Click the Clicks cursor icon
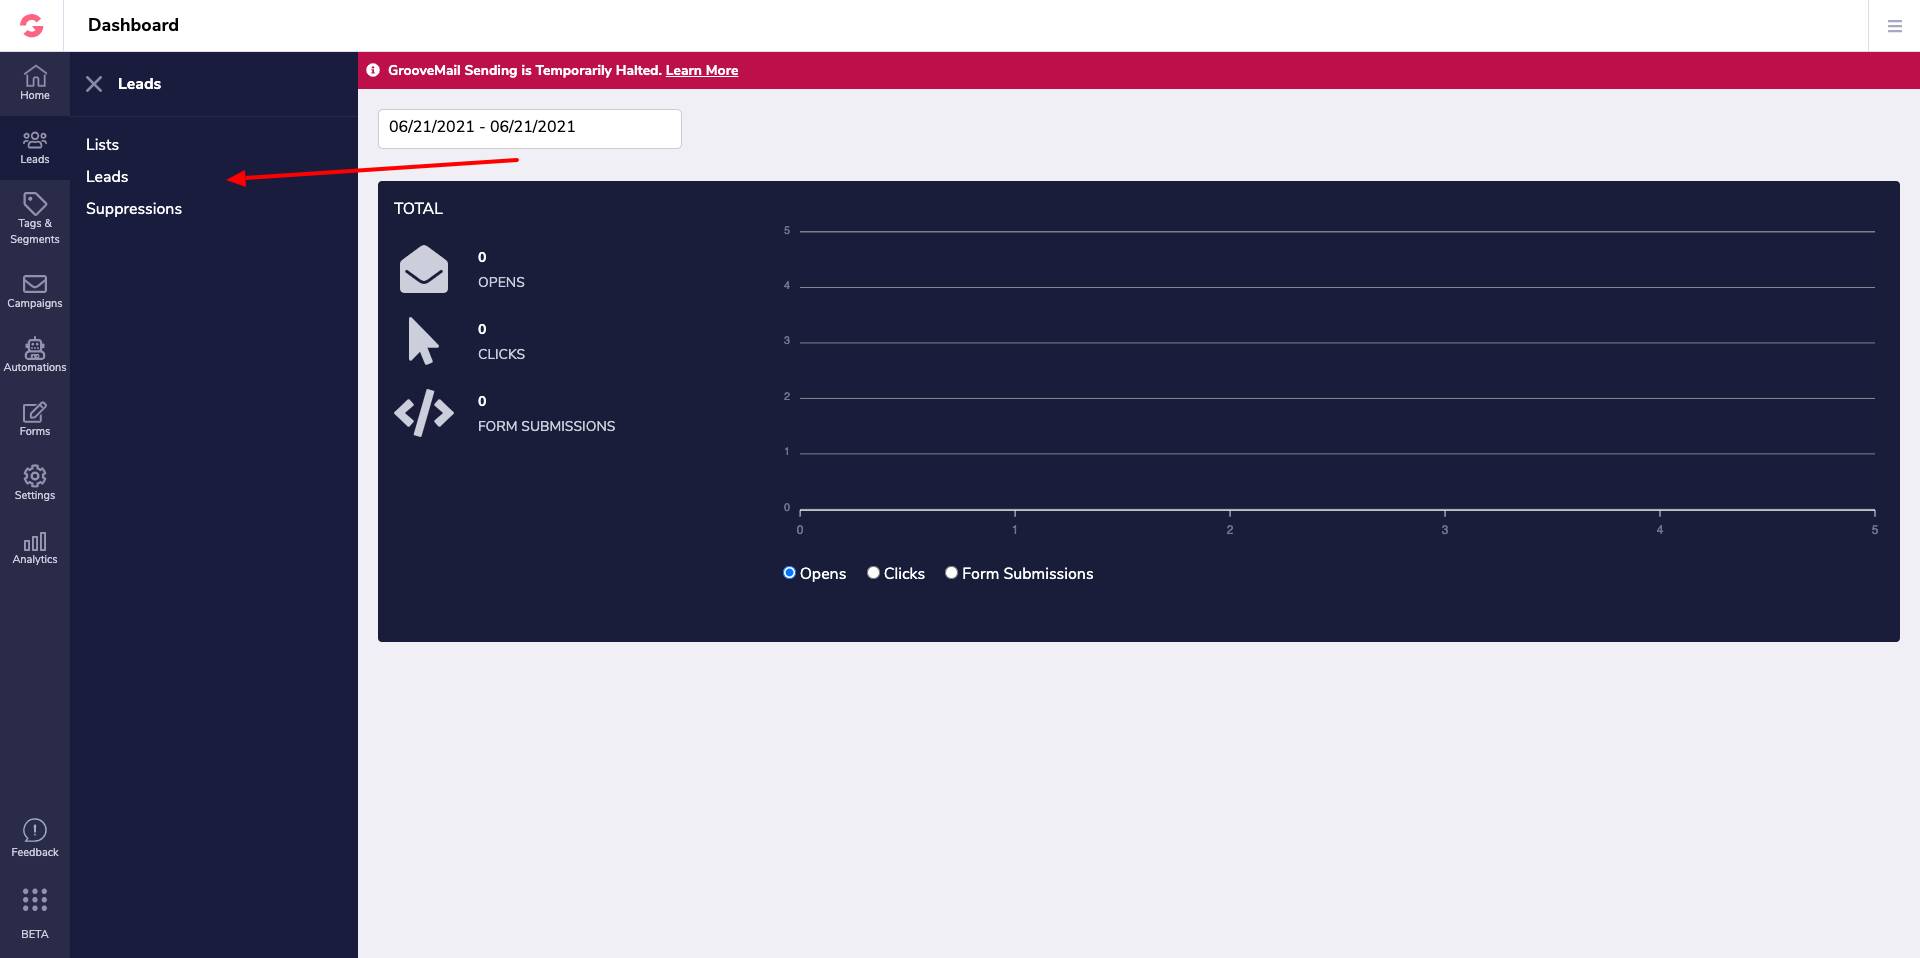The image size is (1920, 958). [x=423, y=341]
